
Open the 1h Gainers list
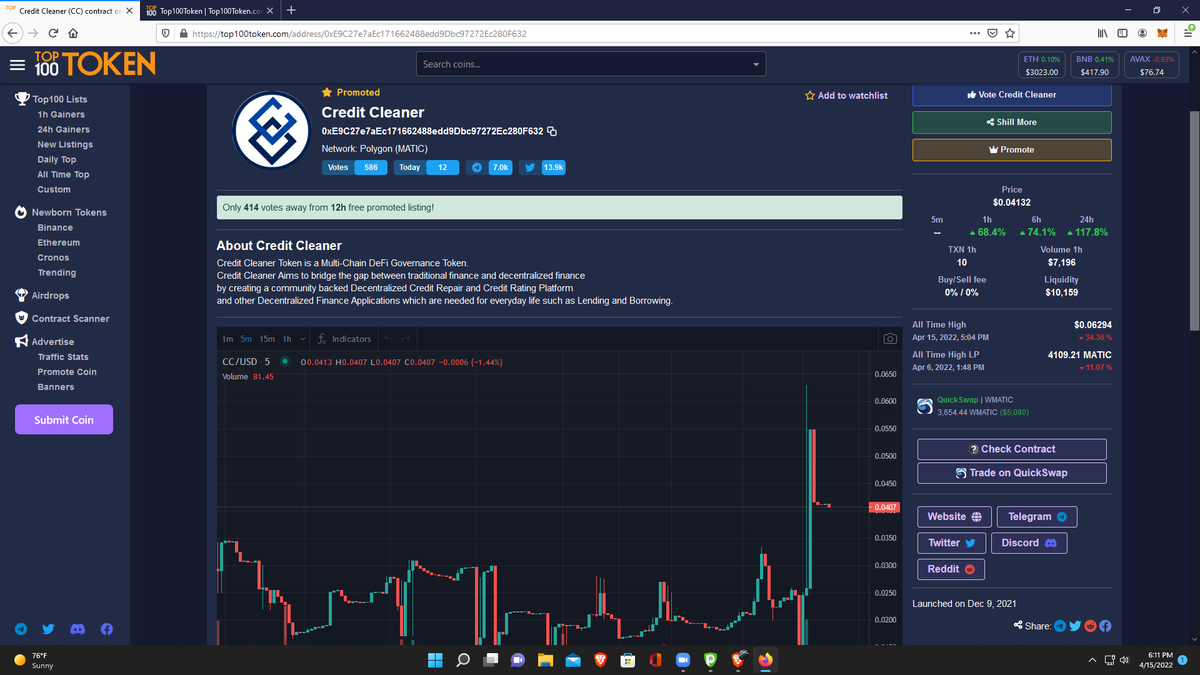[x=61, y=114]
